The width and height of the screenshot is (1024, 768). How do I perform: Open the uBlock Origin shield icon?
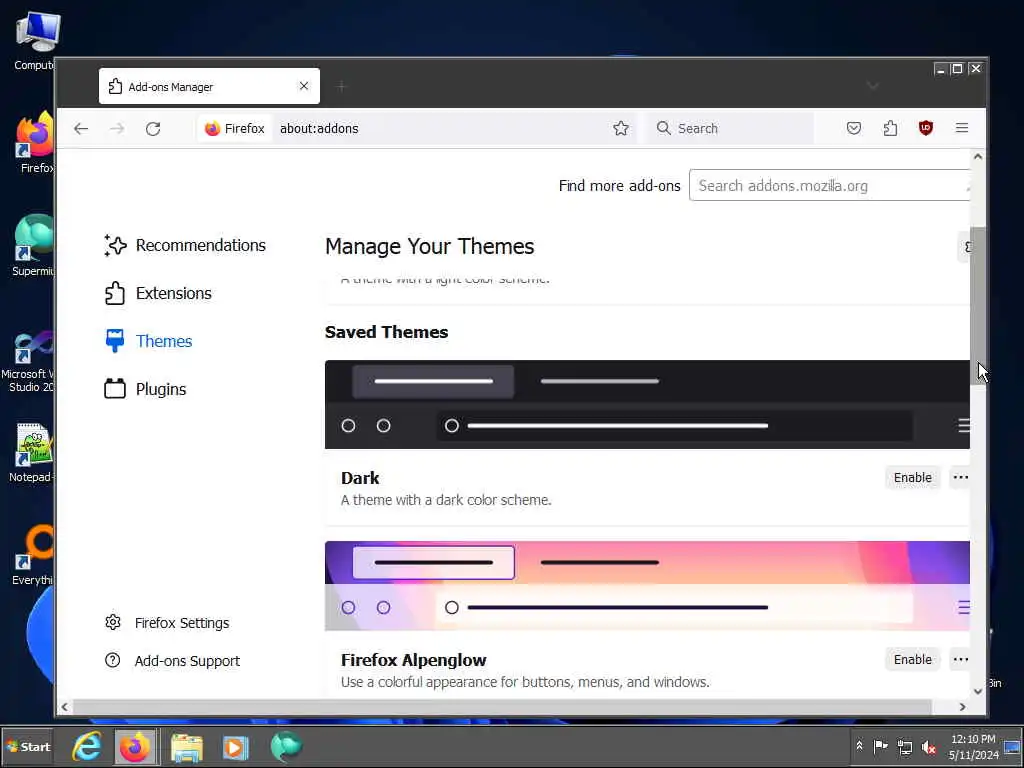coord(925,129)
